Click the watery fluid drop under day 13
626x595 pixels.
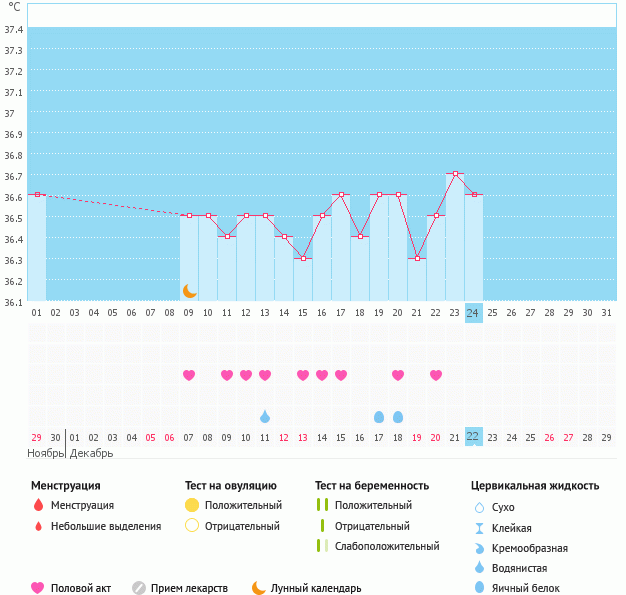click(265, 416)
